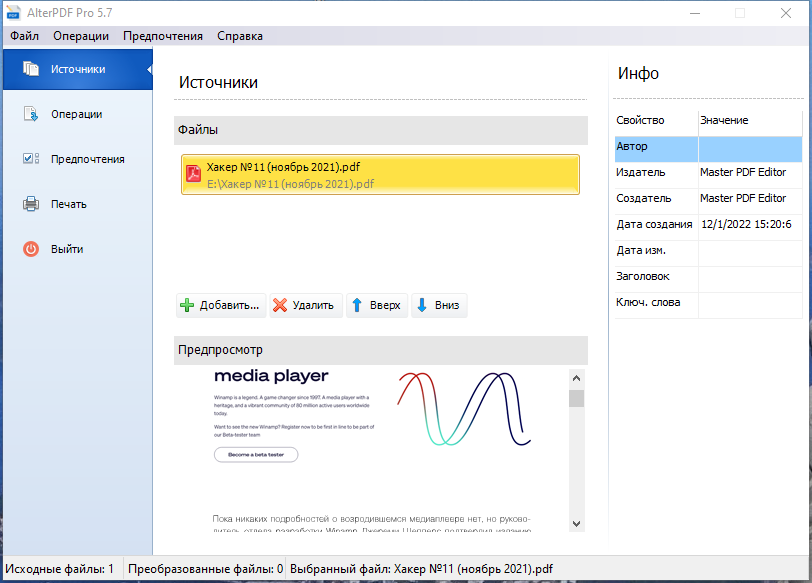Click the green plus Добавить icon
Image resolution: width=812 pixels, height=583 pixels.
click(x=186, y=305)
